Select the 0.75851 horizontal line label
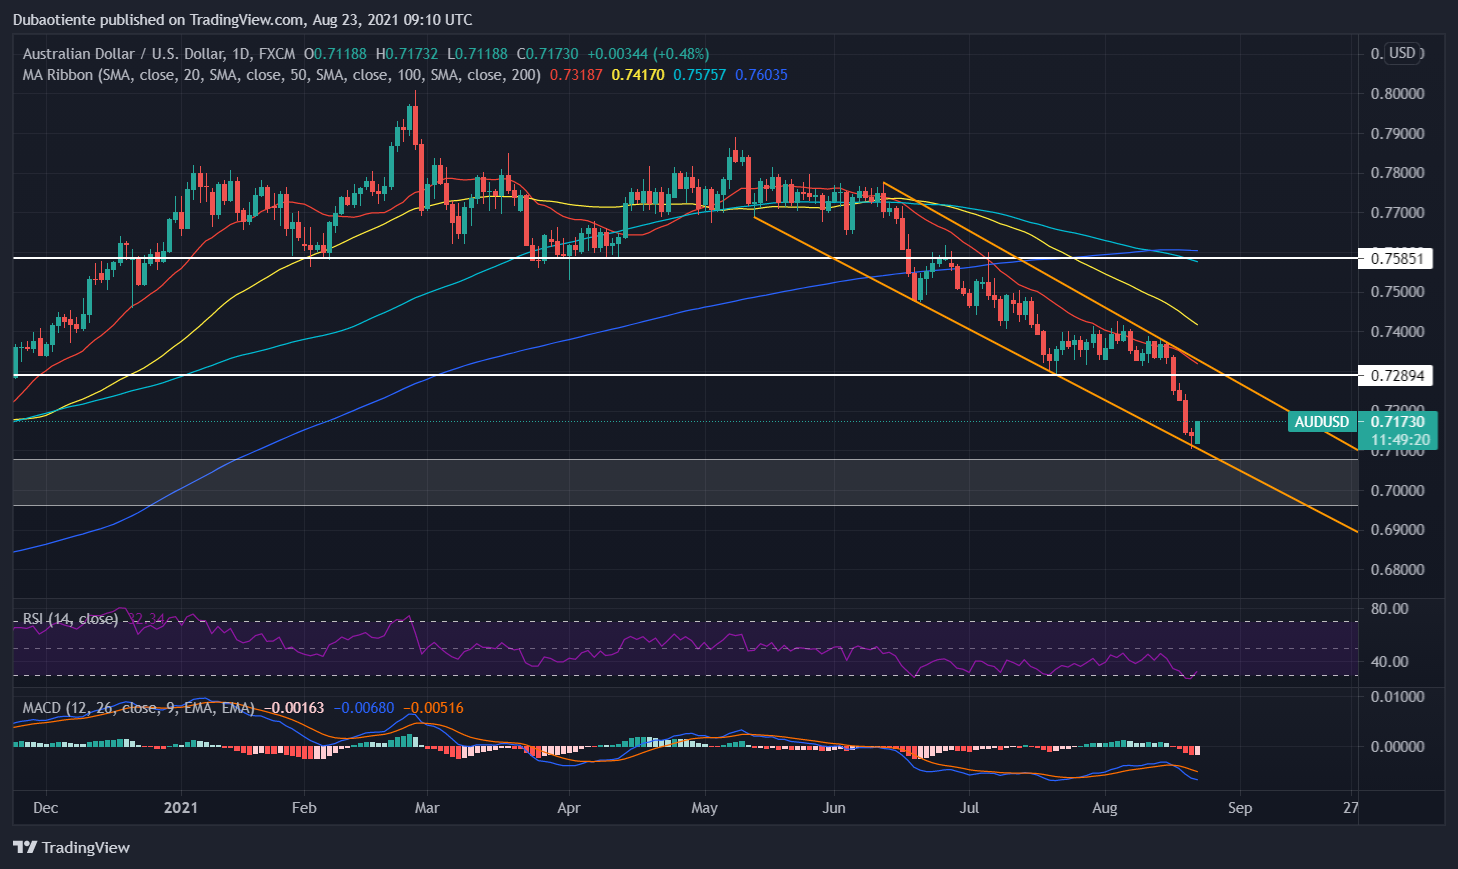The width and height of the screenshot is (1458, 869). (x=1398, y=259)
